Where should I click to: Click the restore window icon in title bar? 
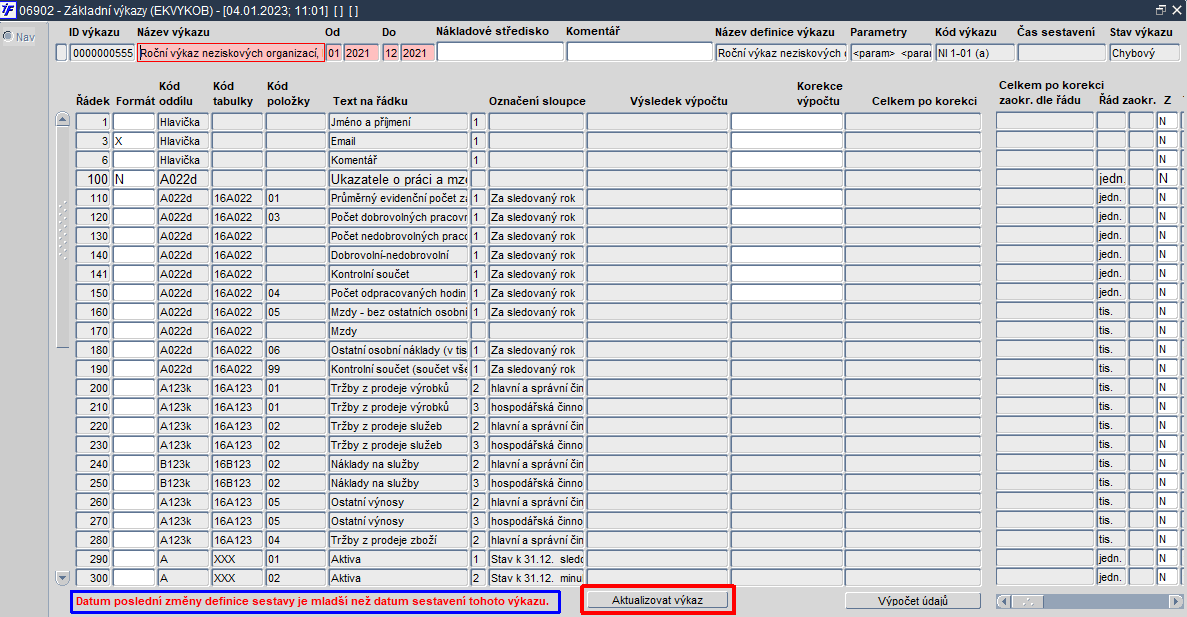point(1161,10)
